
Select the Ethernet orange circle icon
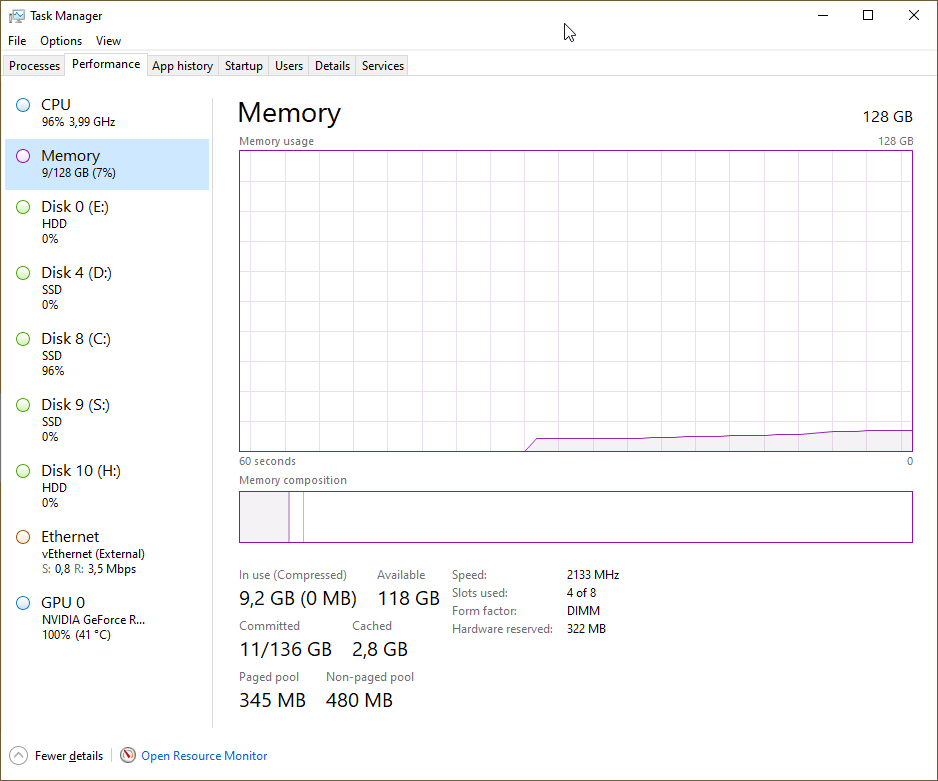(23, 537)
